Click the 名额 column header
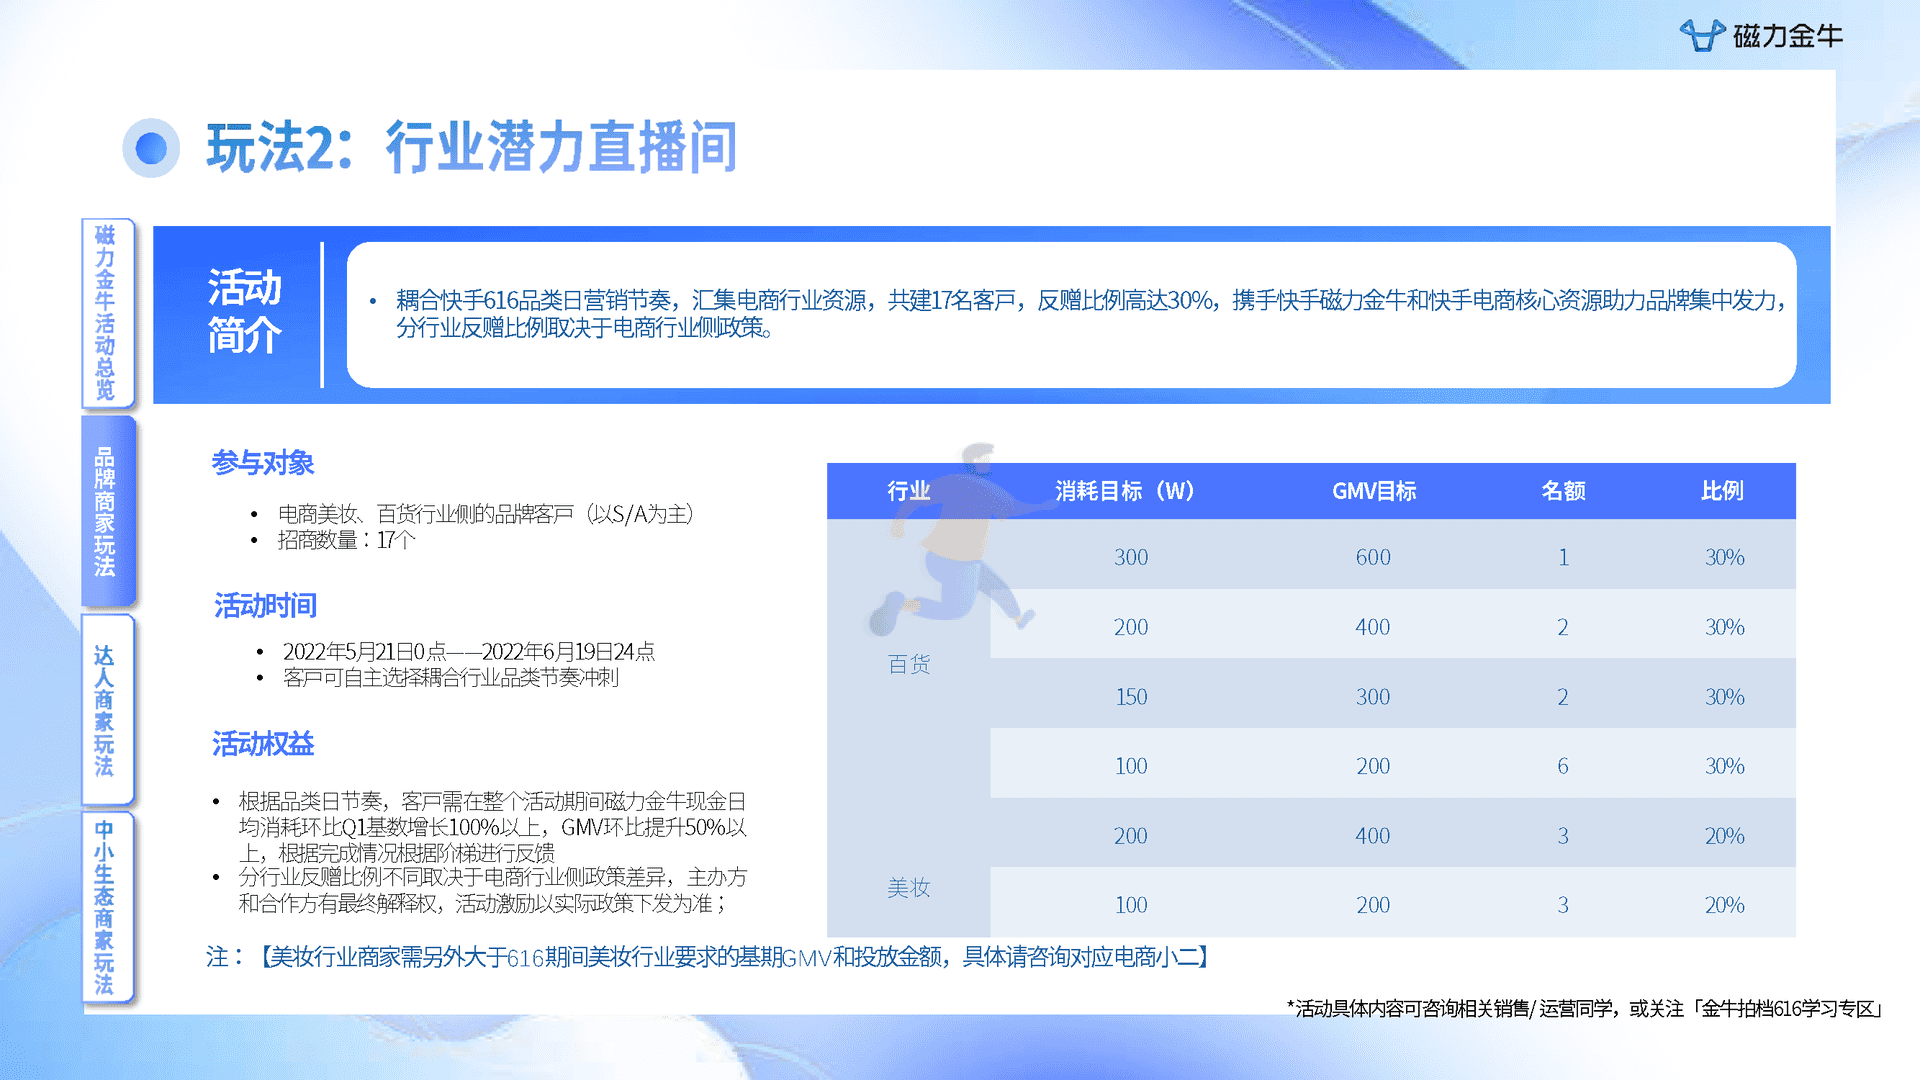This screenshot has width=1920, height=1080. pyautogui.click(x=1563, y=491)
